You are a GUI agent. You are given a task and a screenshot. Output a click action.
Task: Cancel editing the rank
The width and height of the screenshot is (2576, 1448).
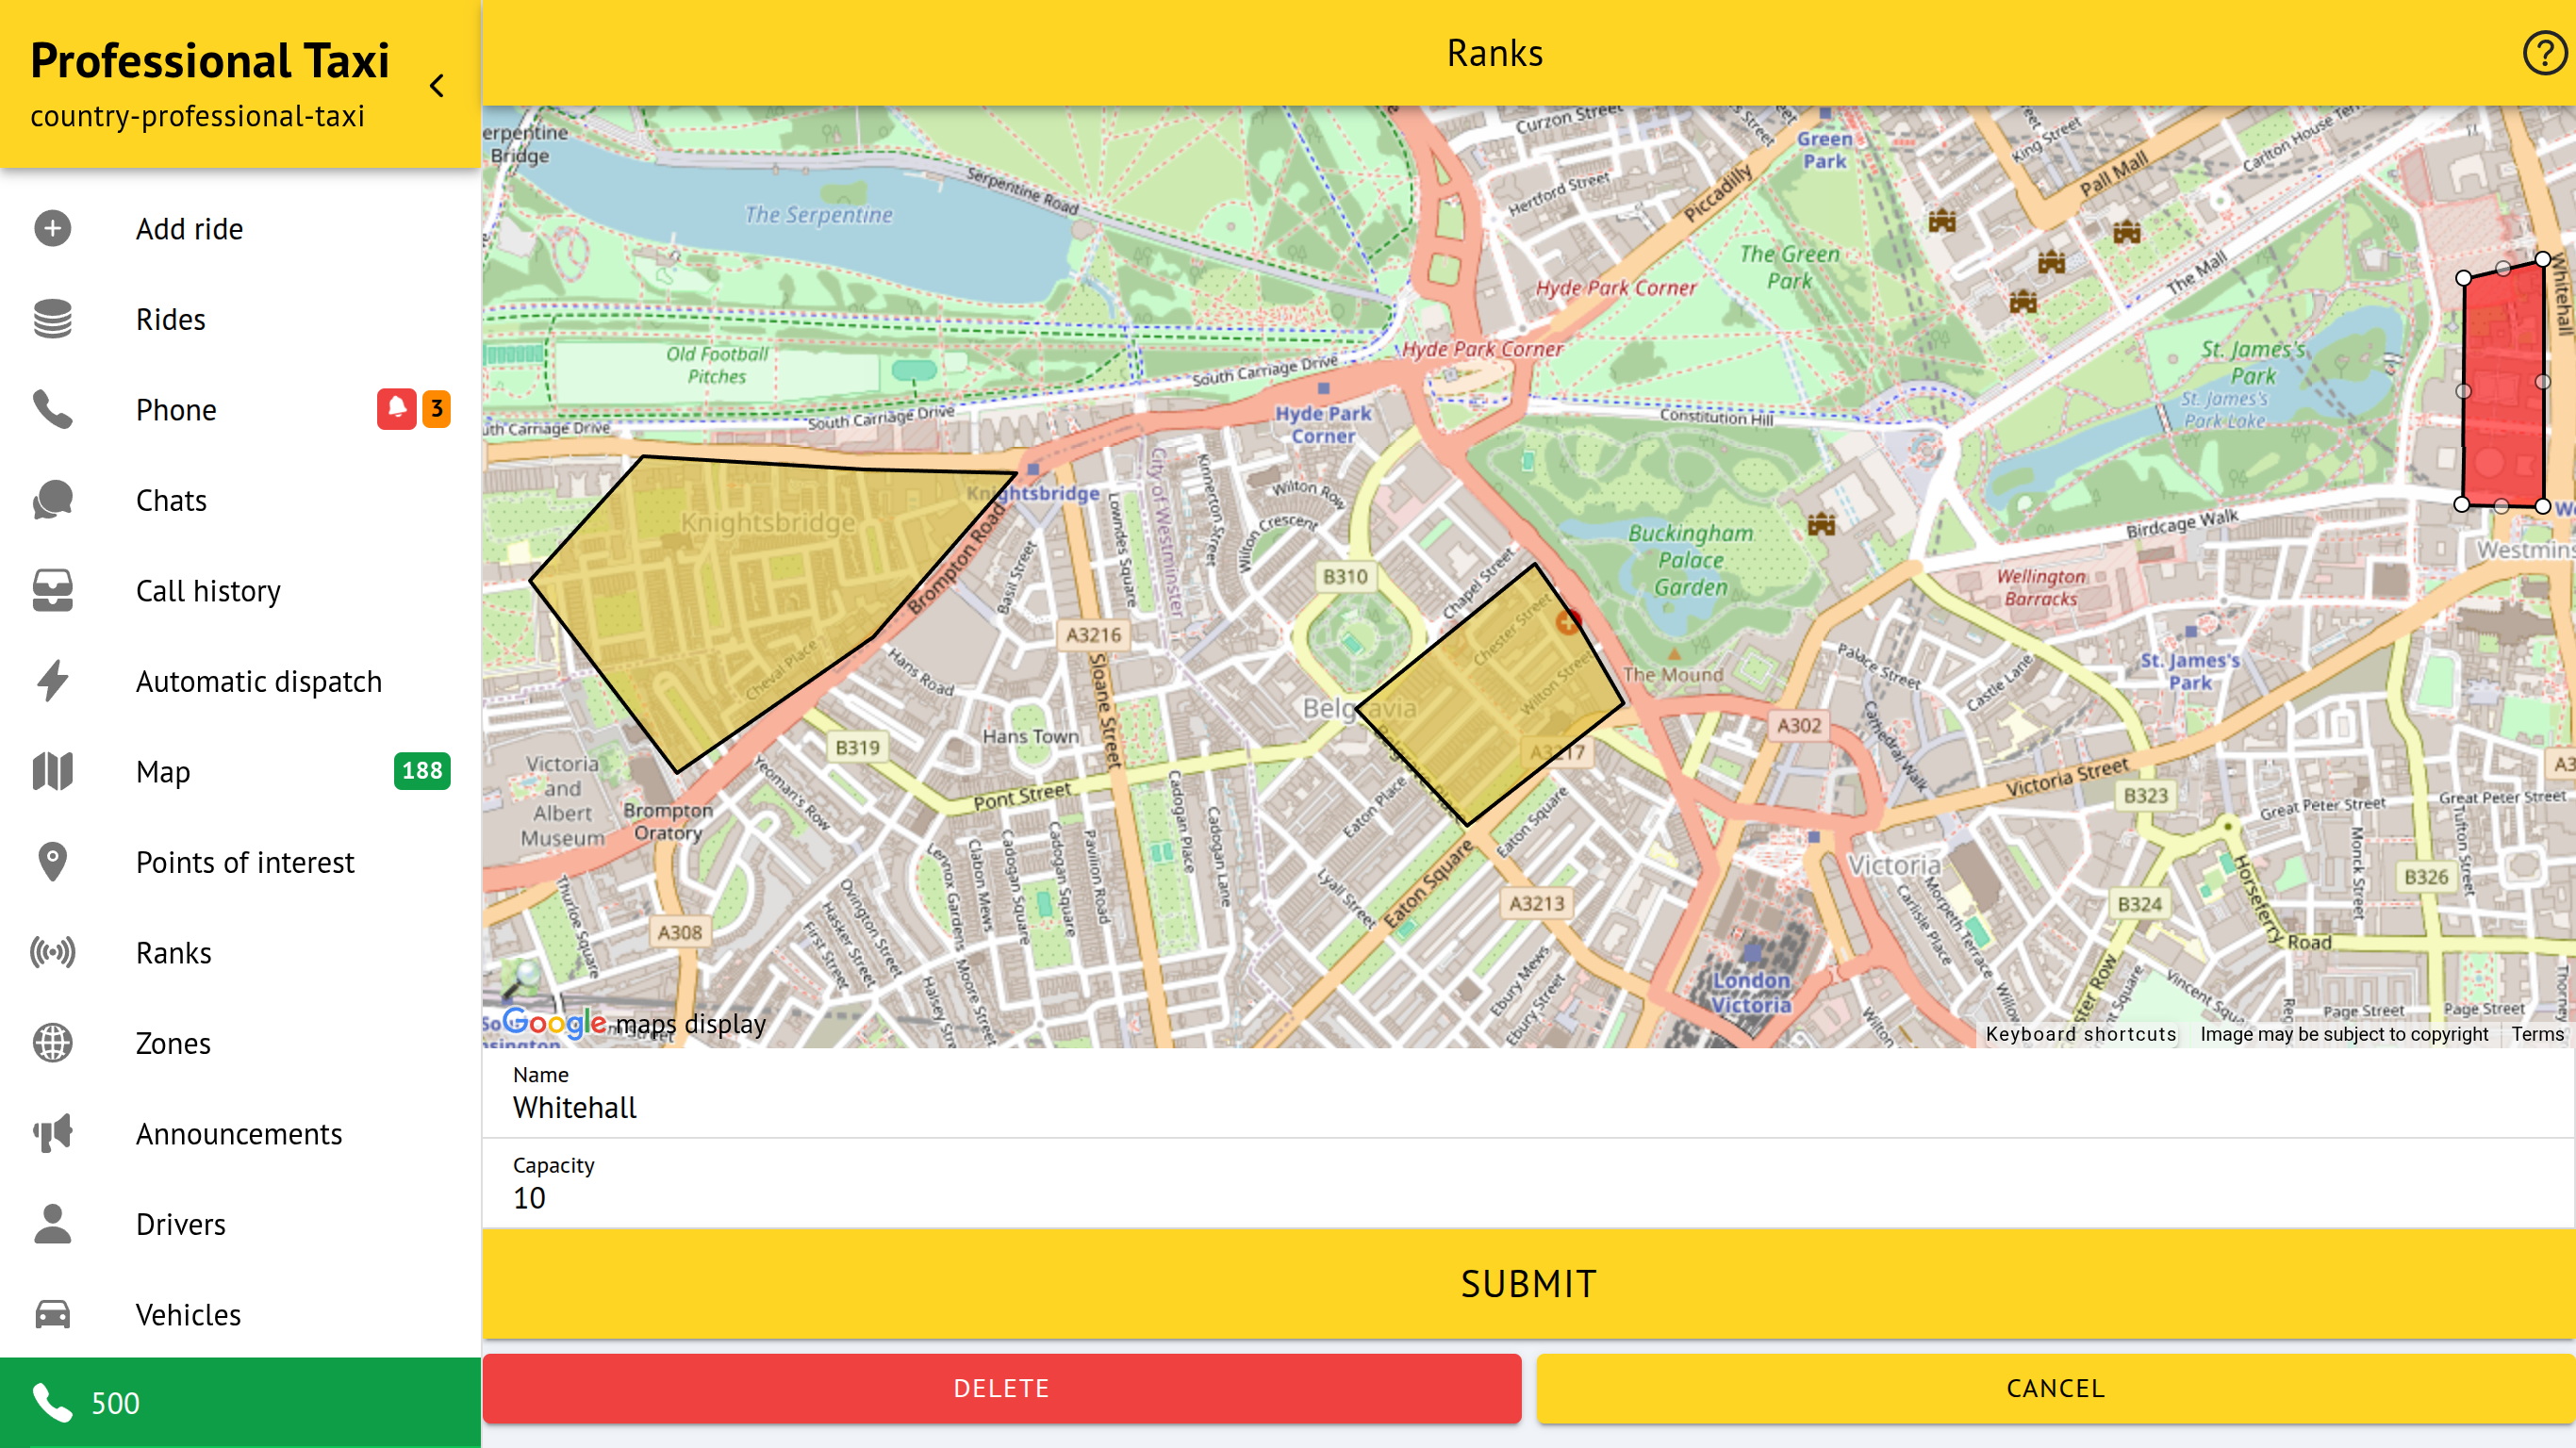(2055, 1388)
